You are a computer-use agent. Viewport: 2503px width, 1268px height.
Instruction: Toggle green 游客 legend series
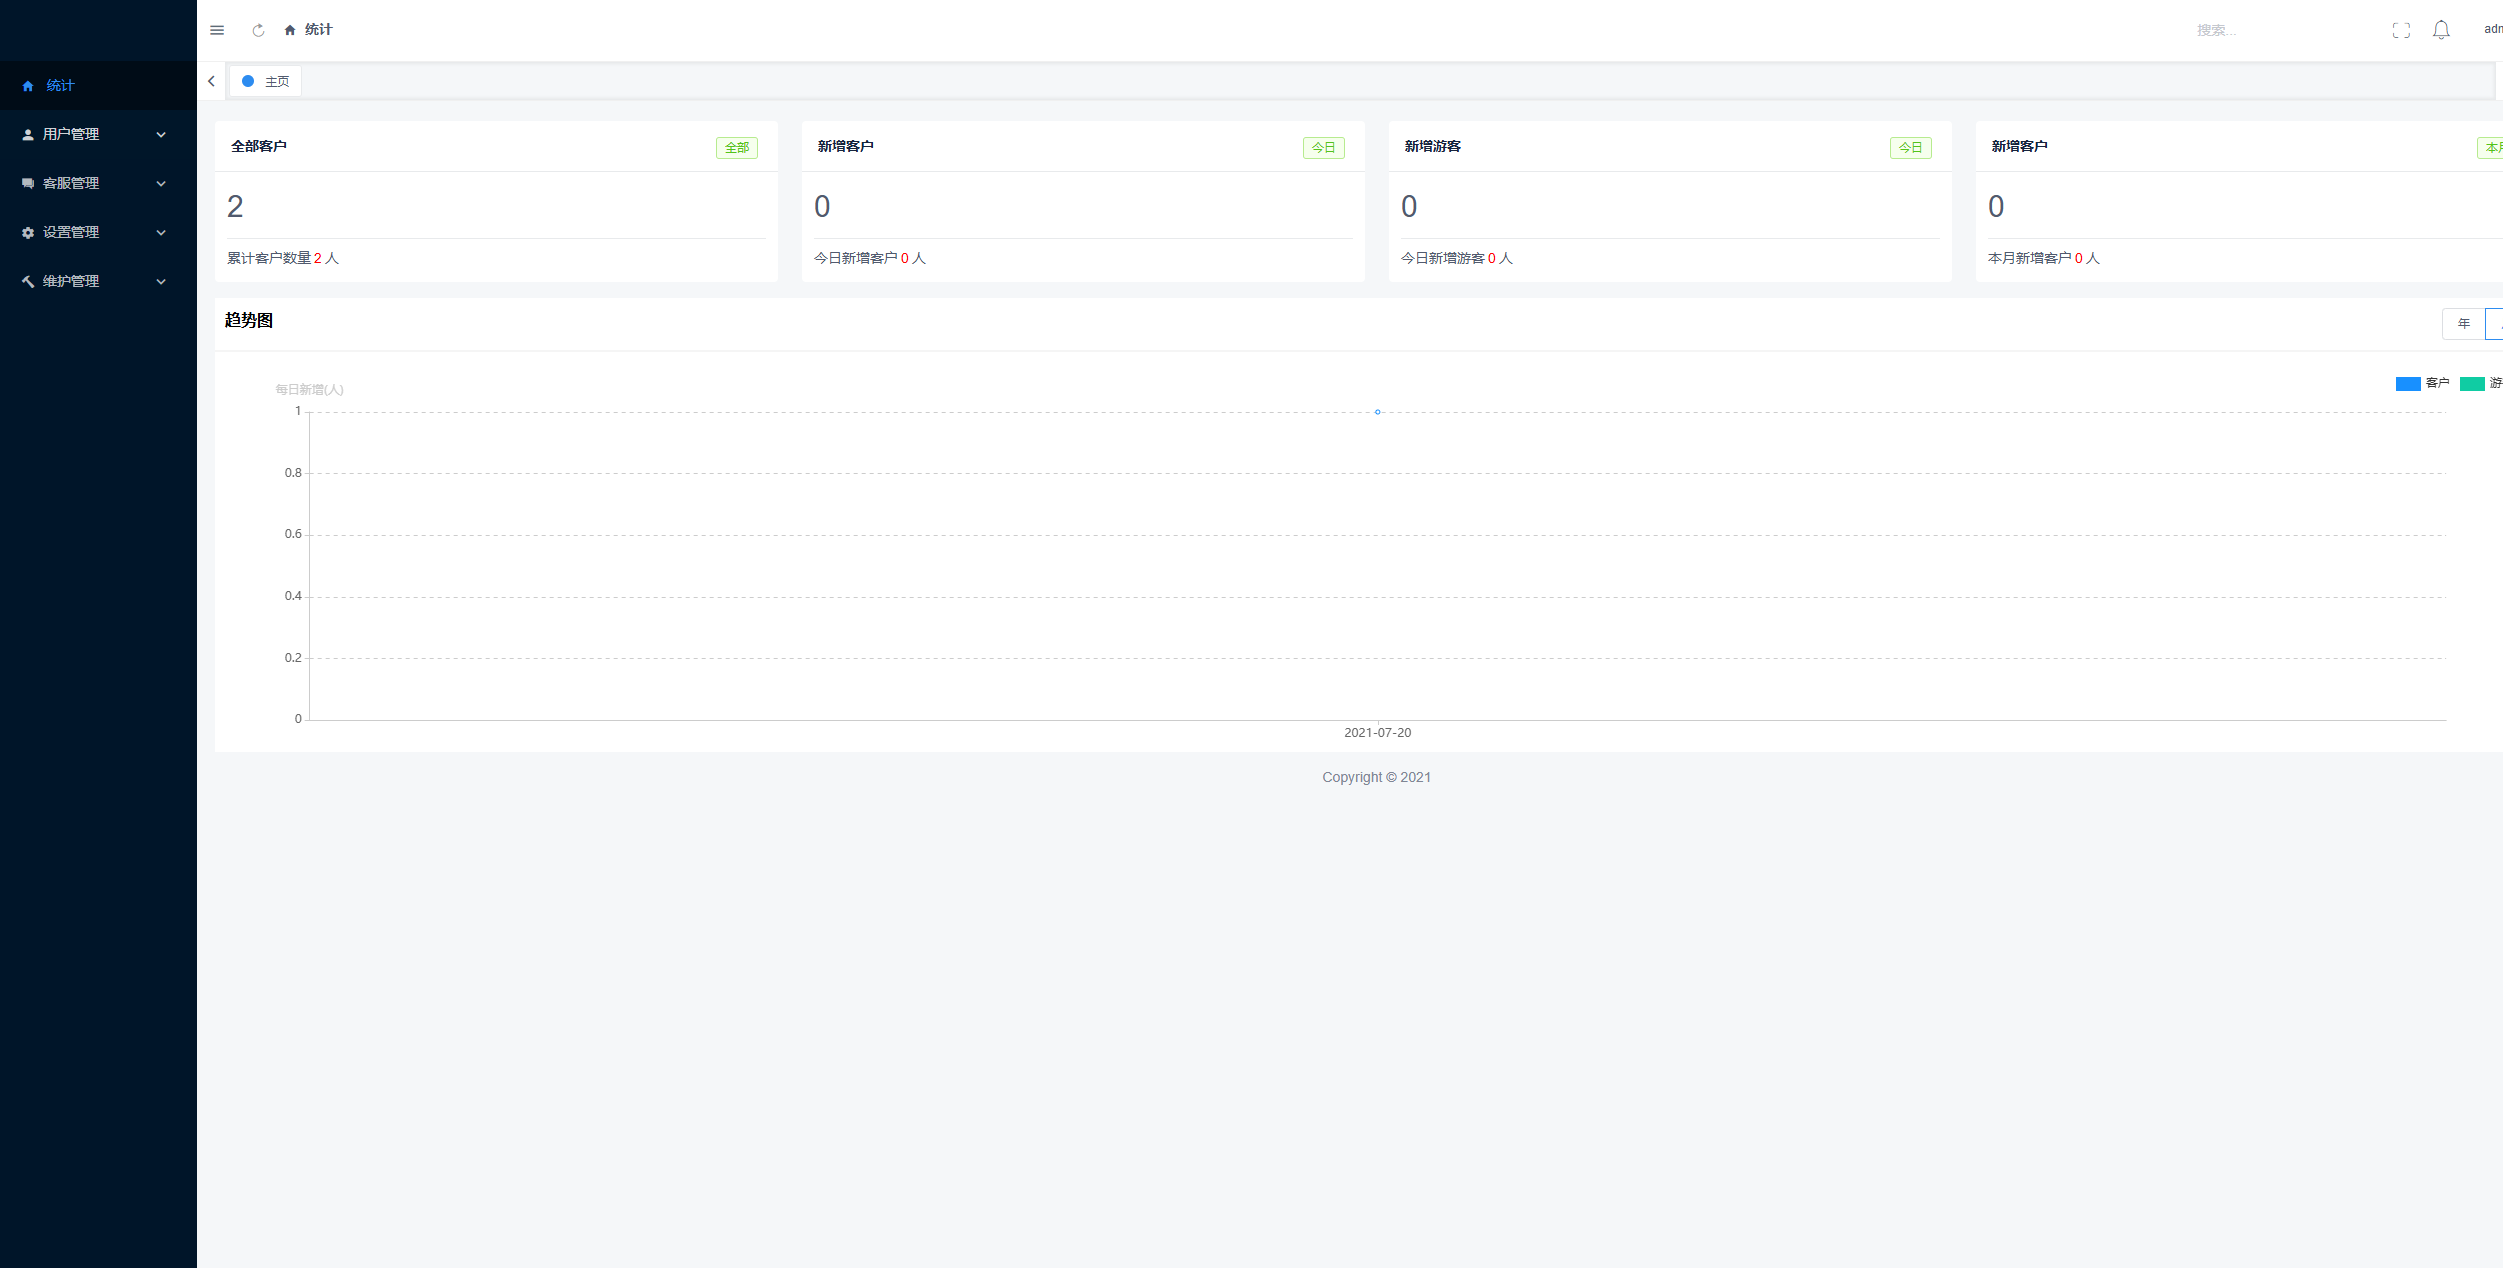coord(2479,383)
